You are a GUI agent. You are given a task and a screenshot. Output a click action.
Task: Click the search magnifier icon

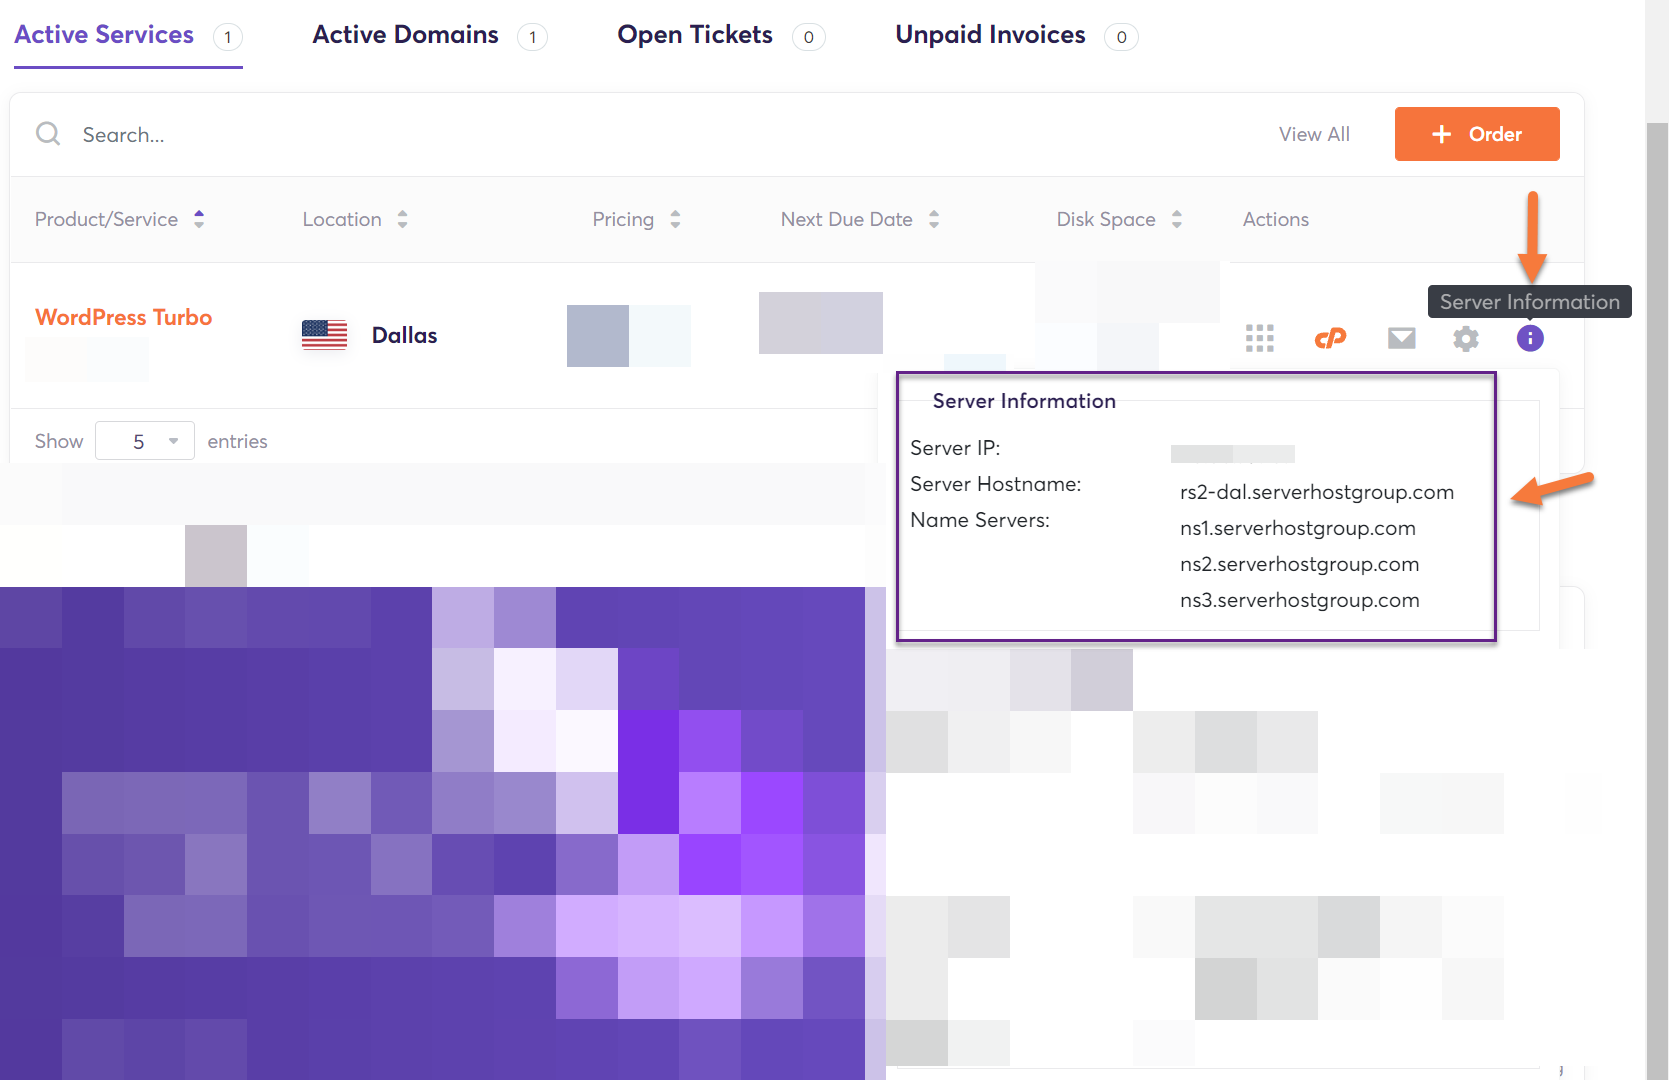[48, 134]
